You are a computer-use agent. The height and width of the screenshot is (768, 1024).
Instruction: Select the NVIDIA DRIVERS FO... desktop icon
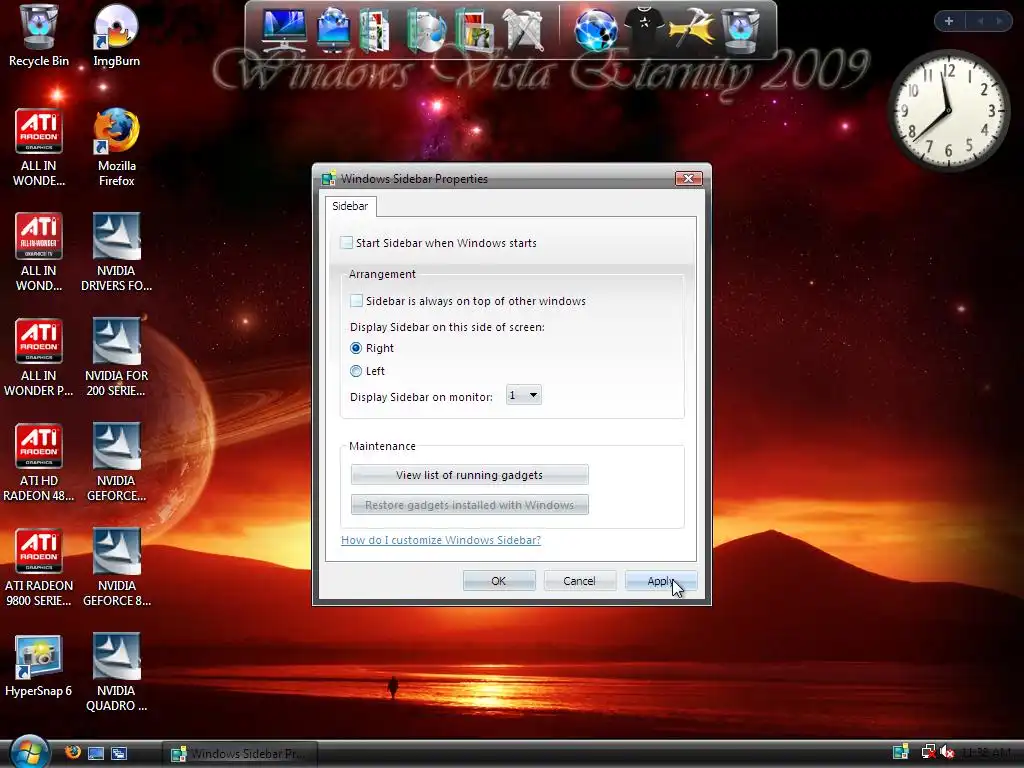pos(116,252)
